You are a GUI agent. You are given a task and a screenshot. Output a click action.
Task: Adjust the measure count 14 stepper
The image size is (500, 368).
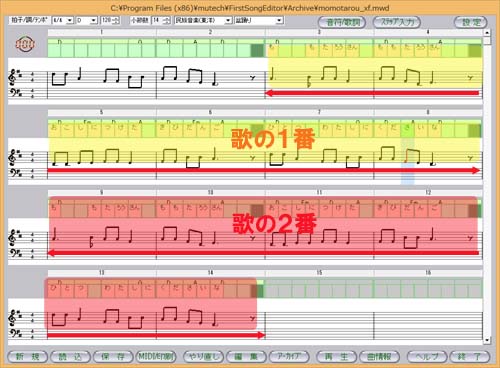coord(167,20)
